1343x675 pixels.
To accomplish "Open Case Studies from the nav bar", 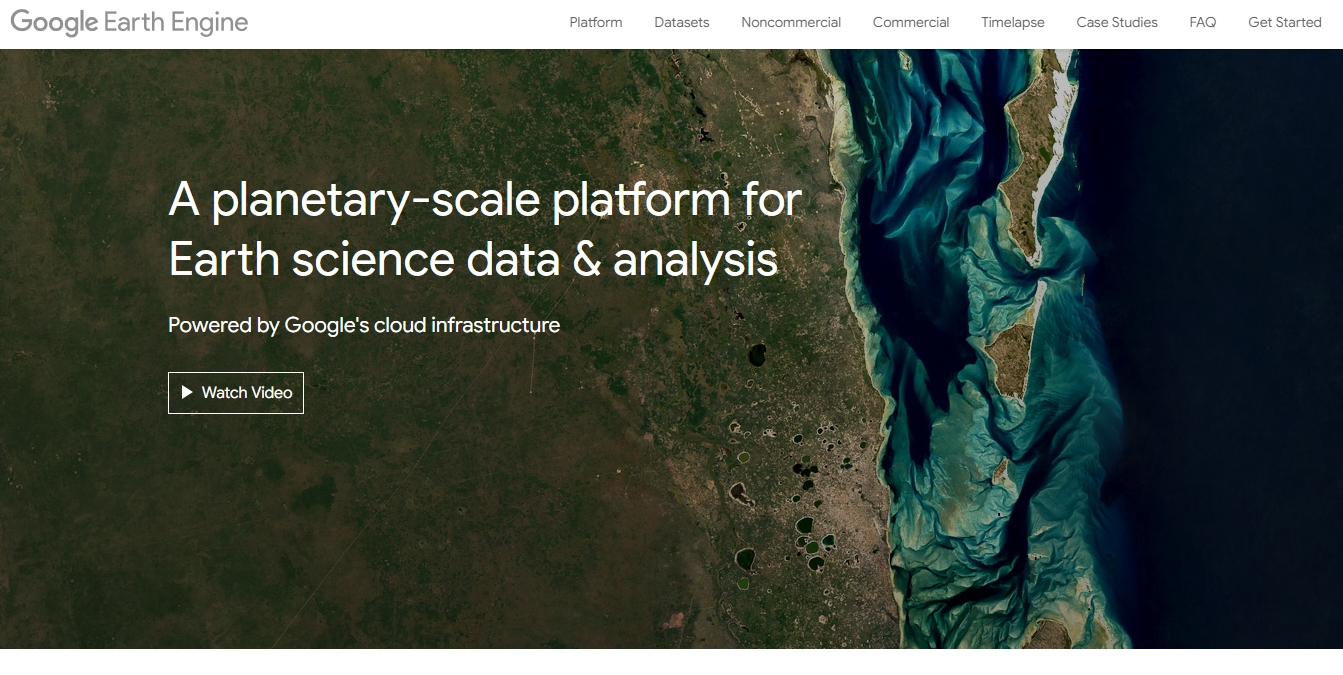I will (x=1116, y=22).
